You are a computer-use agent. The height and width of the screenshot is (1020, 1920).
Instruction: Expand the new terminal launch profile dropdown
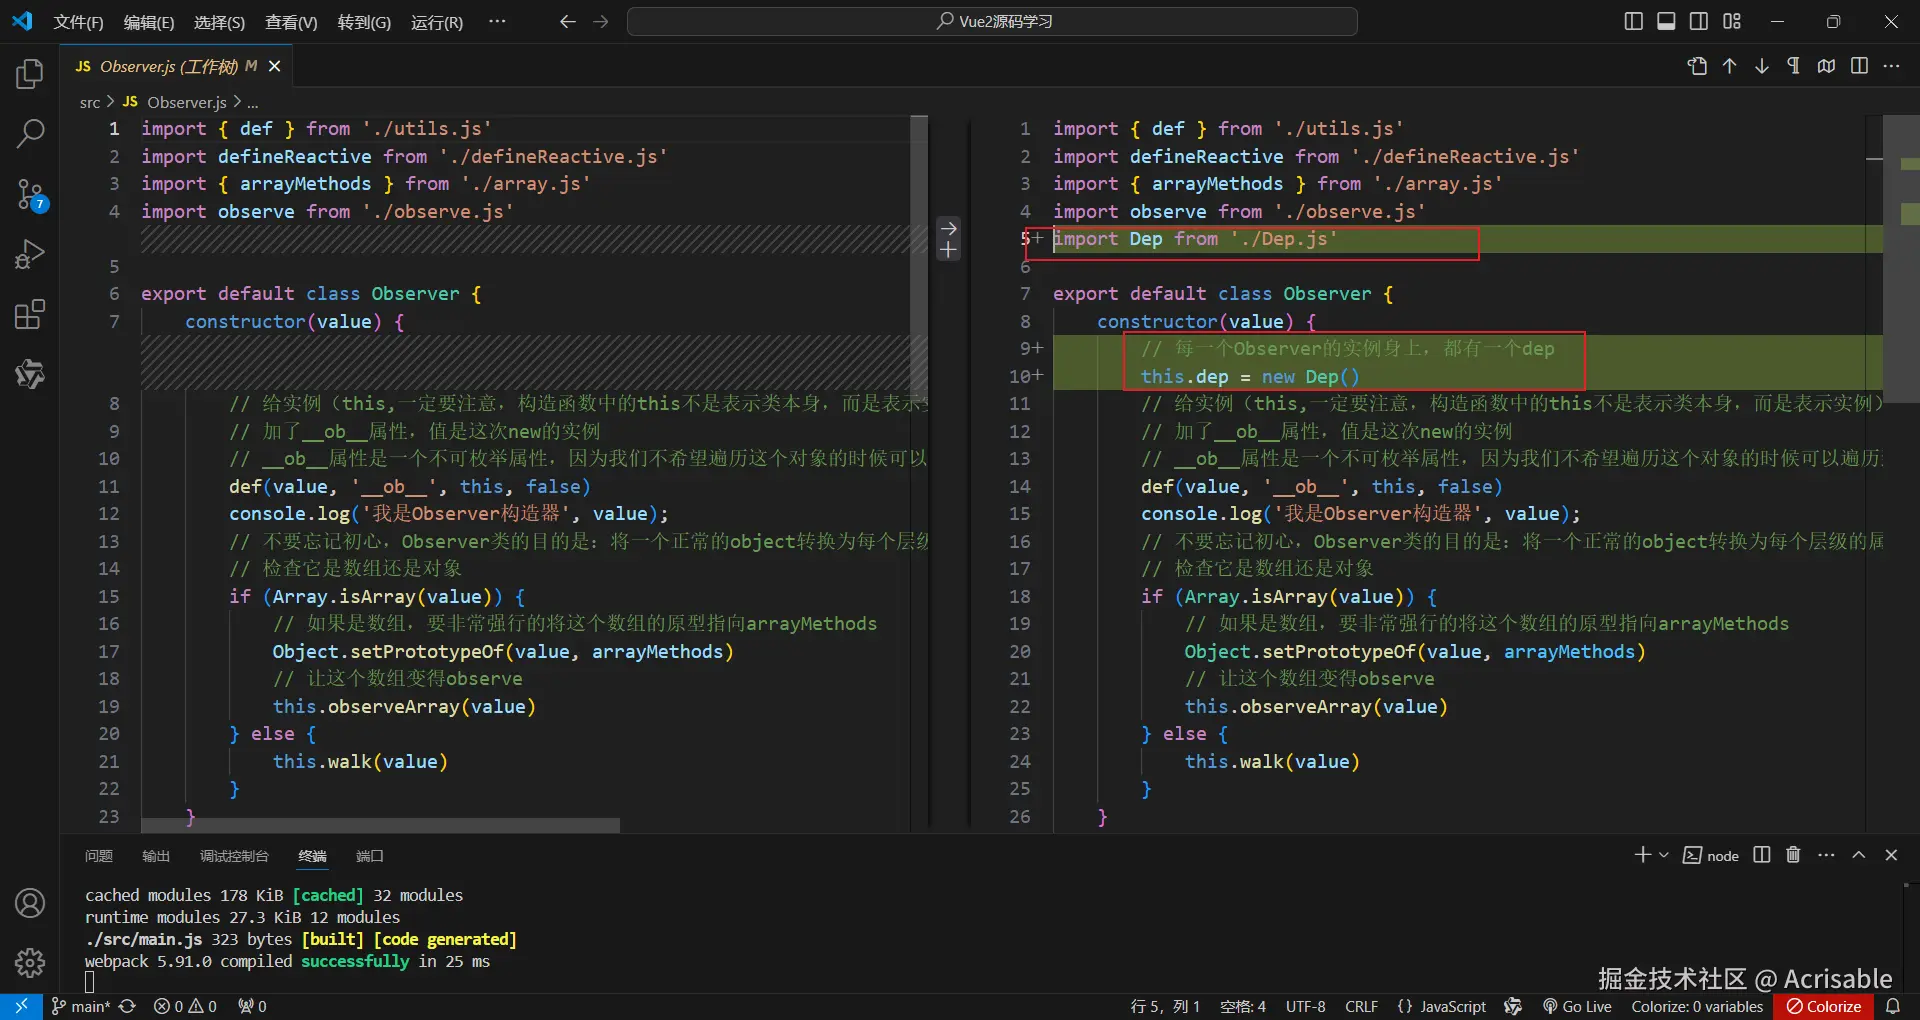point(1664,855)
